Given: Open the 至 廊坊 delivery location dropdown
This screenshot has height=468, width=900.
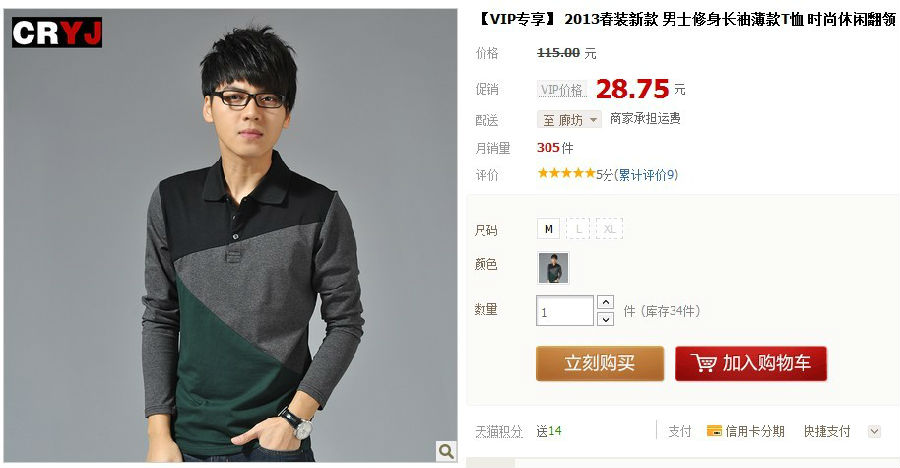Looking at the screenshot, I should point(569,119).
